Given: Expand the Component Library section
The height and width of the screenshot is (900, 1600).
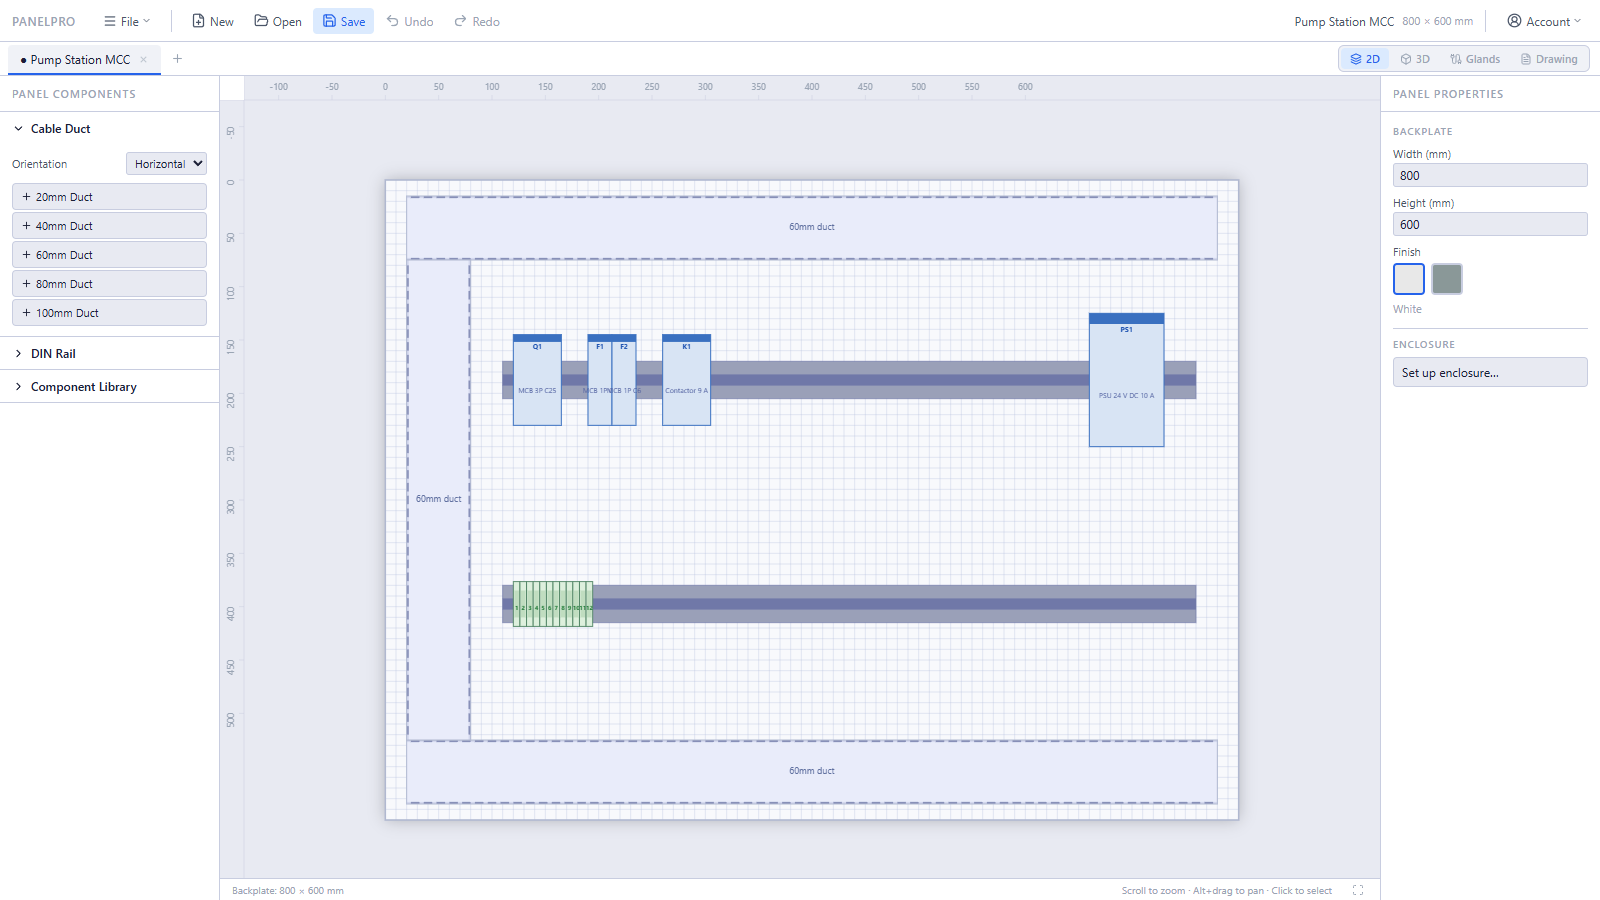Looking at the screenshot, I should pos(110,387).
